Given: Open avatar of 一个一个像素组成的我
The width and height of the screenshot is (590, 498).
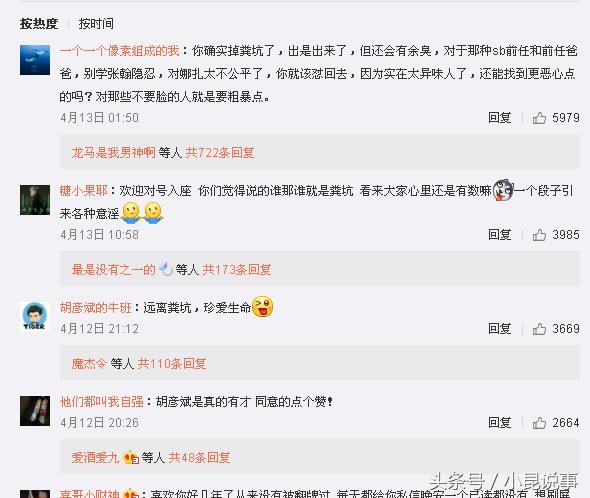Looking at the screenshot, I should (35, 60).
